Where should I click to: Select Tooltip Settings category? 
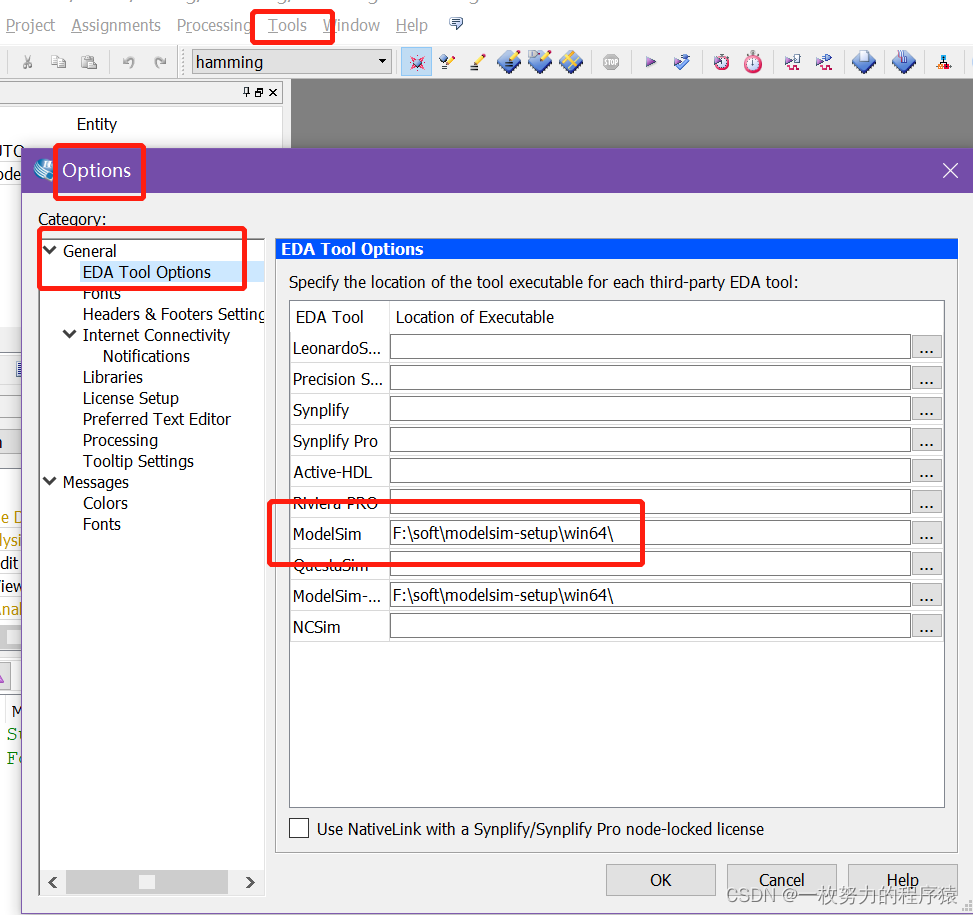point(138,462)
